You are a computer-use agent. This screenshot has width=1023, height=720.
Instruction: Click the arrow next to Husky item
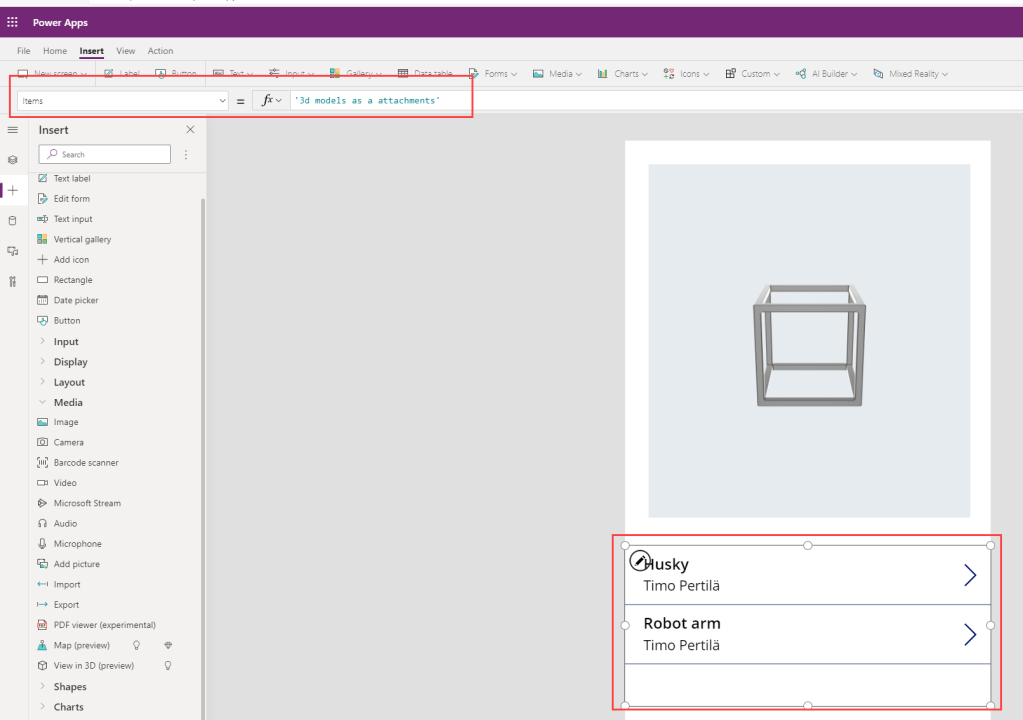968,575
